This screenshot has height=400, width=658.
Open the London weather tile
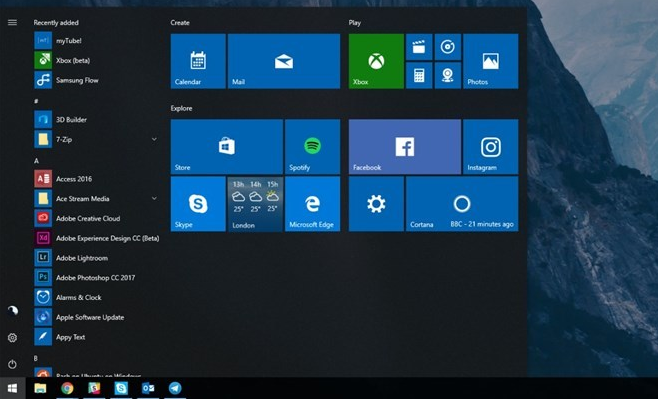coord(255,204)
